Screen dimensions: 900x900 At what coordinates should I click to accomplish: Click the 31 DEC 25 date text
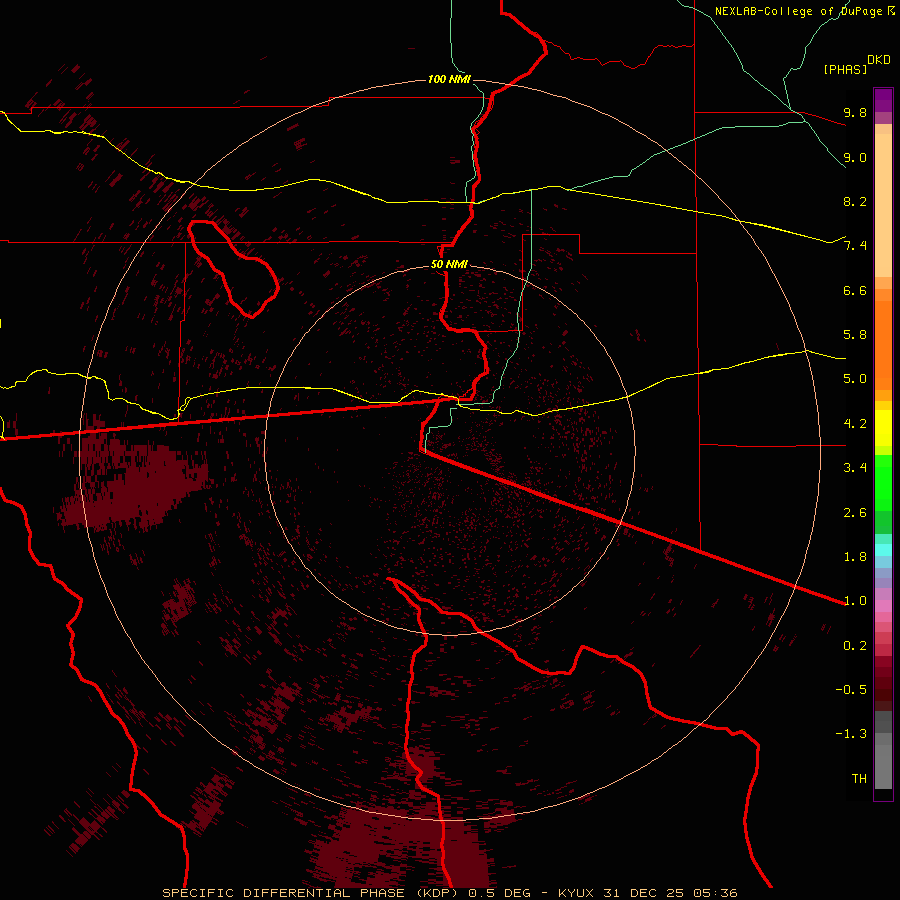pyautogui.click(x=645, y=893)
